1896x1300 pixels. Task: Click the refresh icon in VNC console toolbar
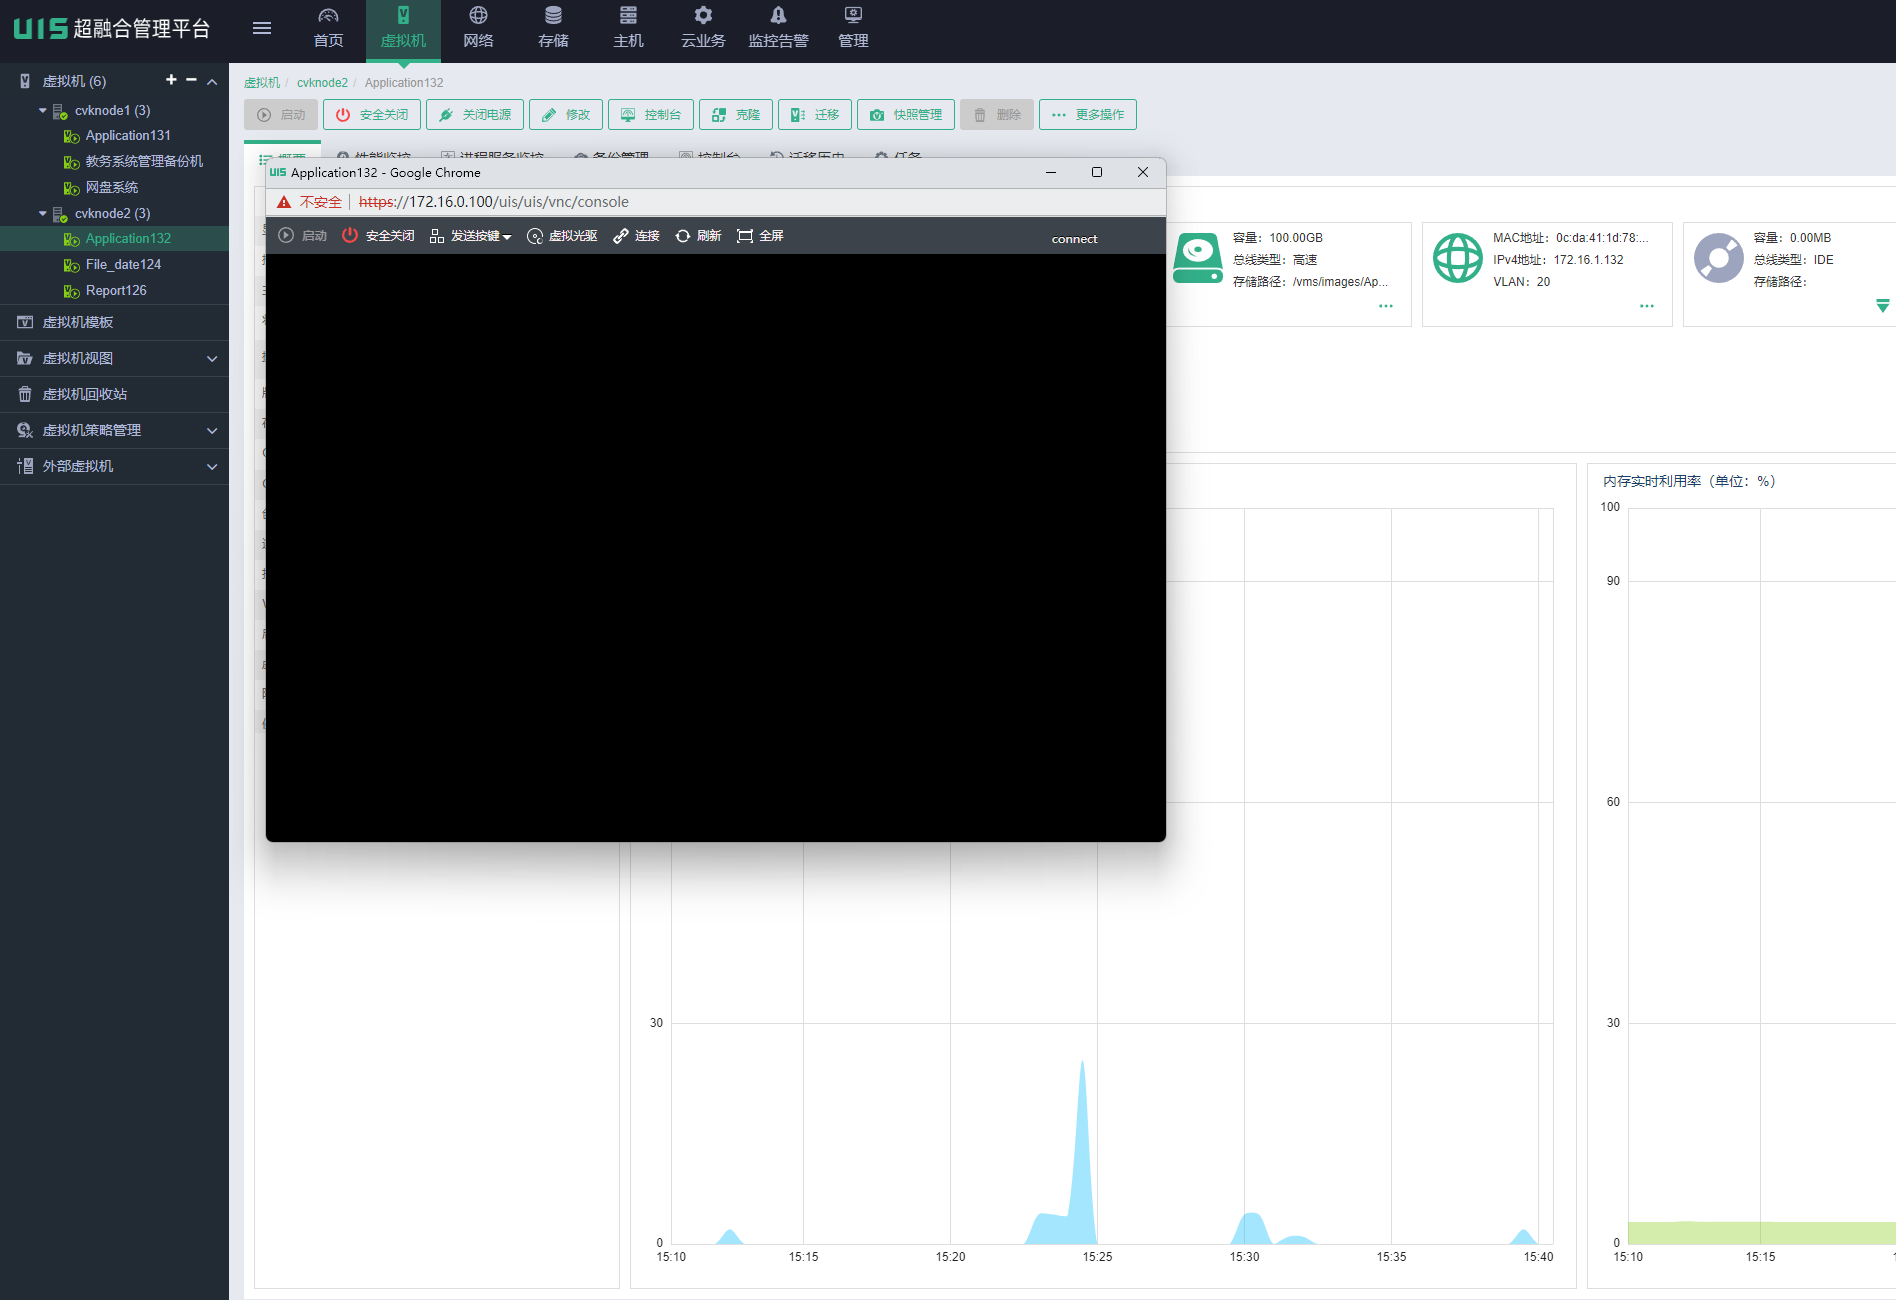click(683, 236)
